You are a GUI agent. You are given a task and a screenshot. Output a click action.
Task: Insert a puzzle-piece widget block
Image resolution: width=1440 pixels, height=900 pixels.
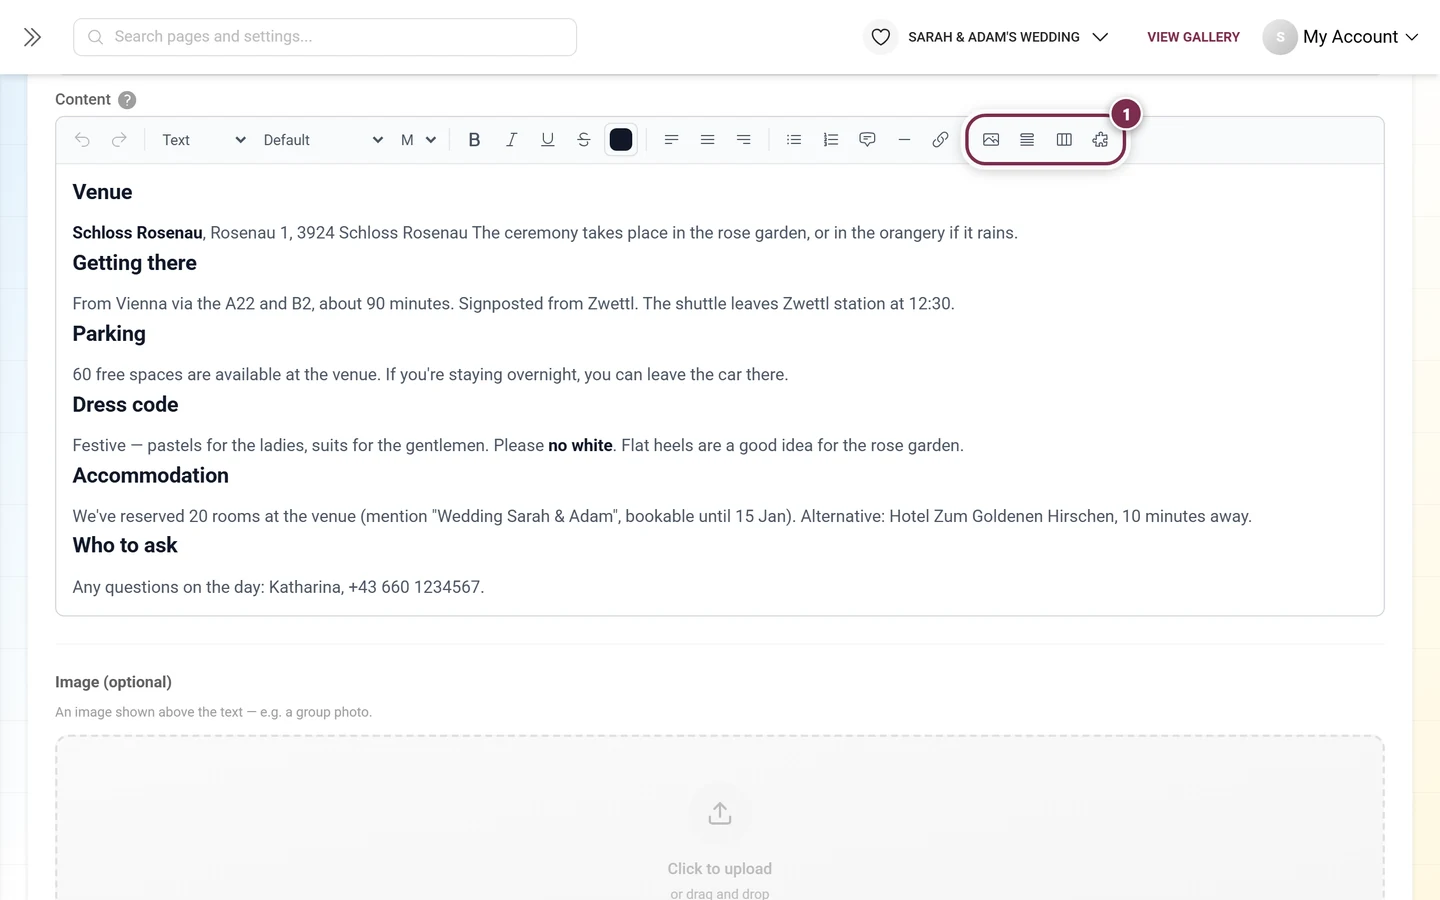click(x=1100, y=140)
